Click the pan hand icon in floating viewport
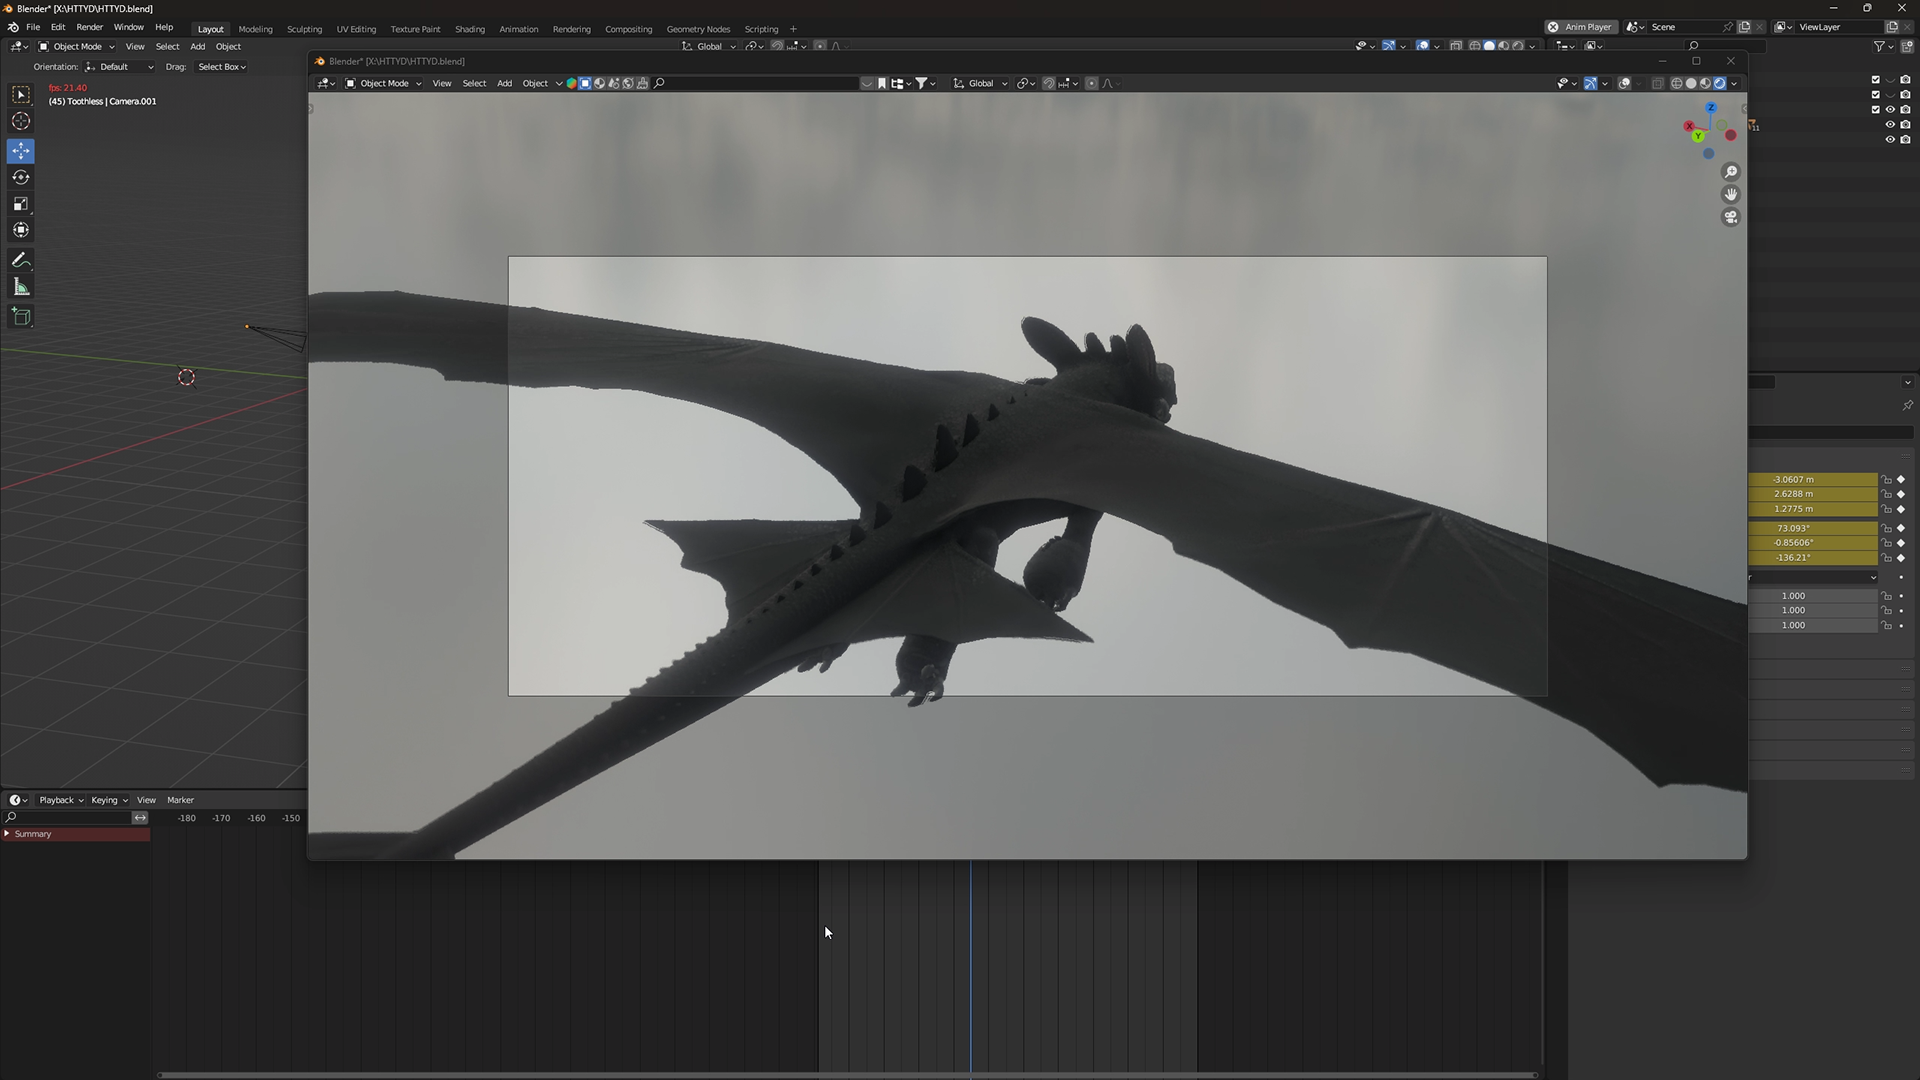Viewport: 1920px width, 1080px height. coord(1731,194)
